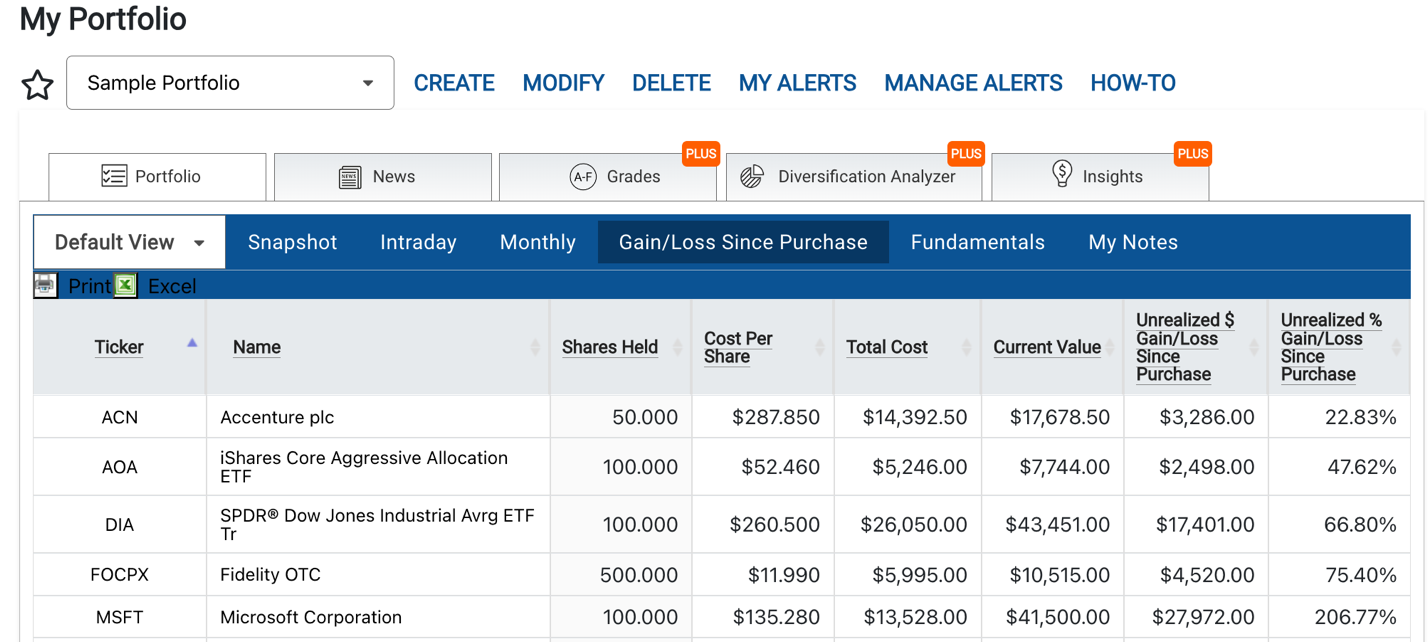Sort by Ticker column arrow
The height and width of the screenshot is (642, 1428).
pyautogui.click(x=192, y=343)
